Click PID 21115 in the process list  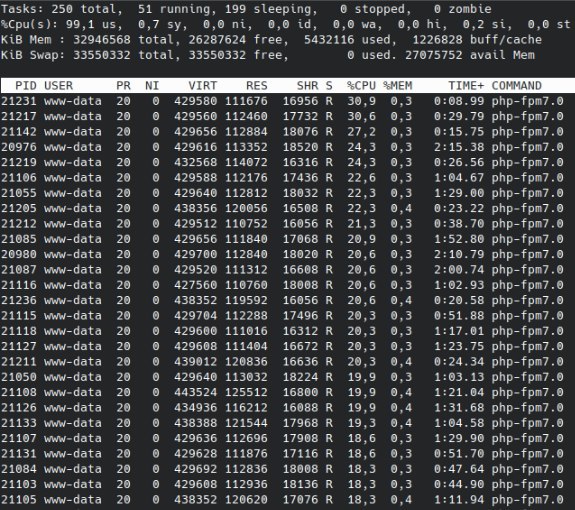click(x=19, y=316)
